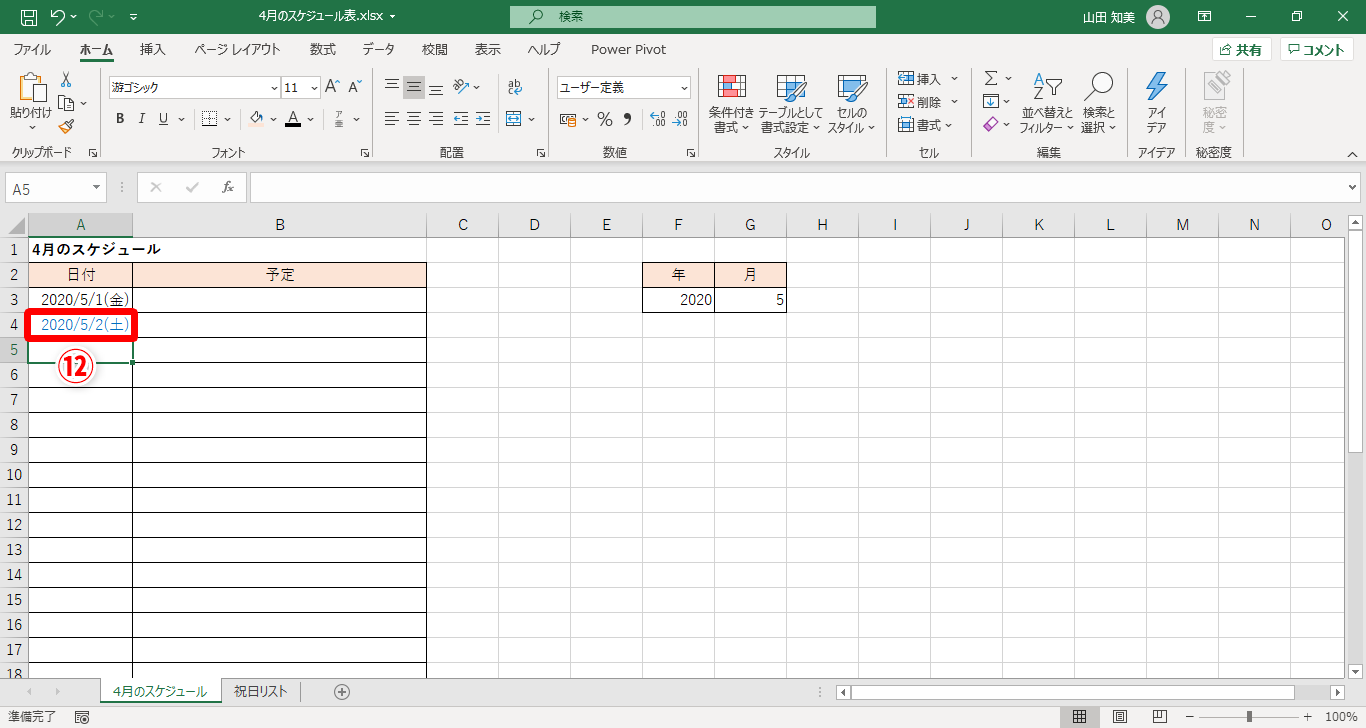Switch to Page Layout view icon
Viewport: 1366px width, 728px height.
tap(1120, 717)
